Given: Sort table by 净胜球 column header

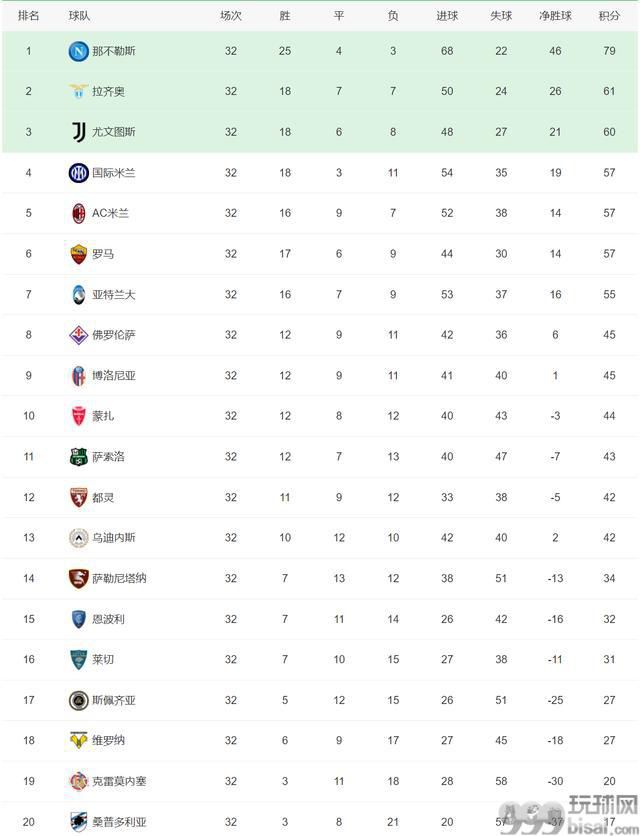Looking at the screenshot, I should [x=555, y=15].
